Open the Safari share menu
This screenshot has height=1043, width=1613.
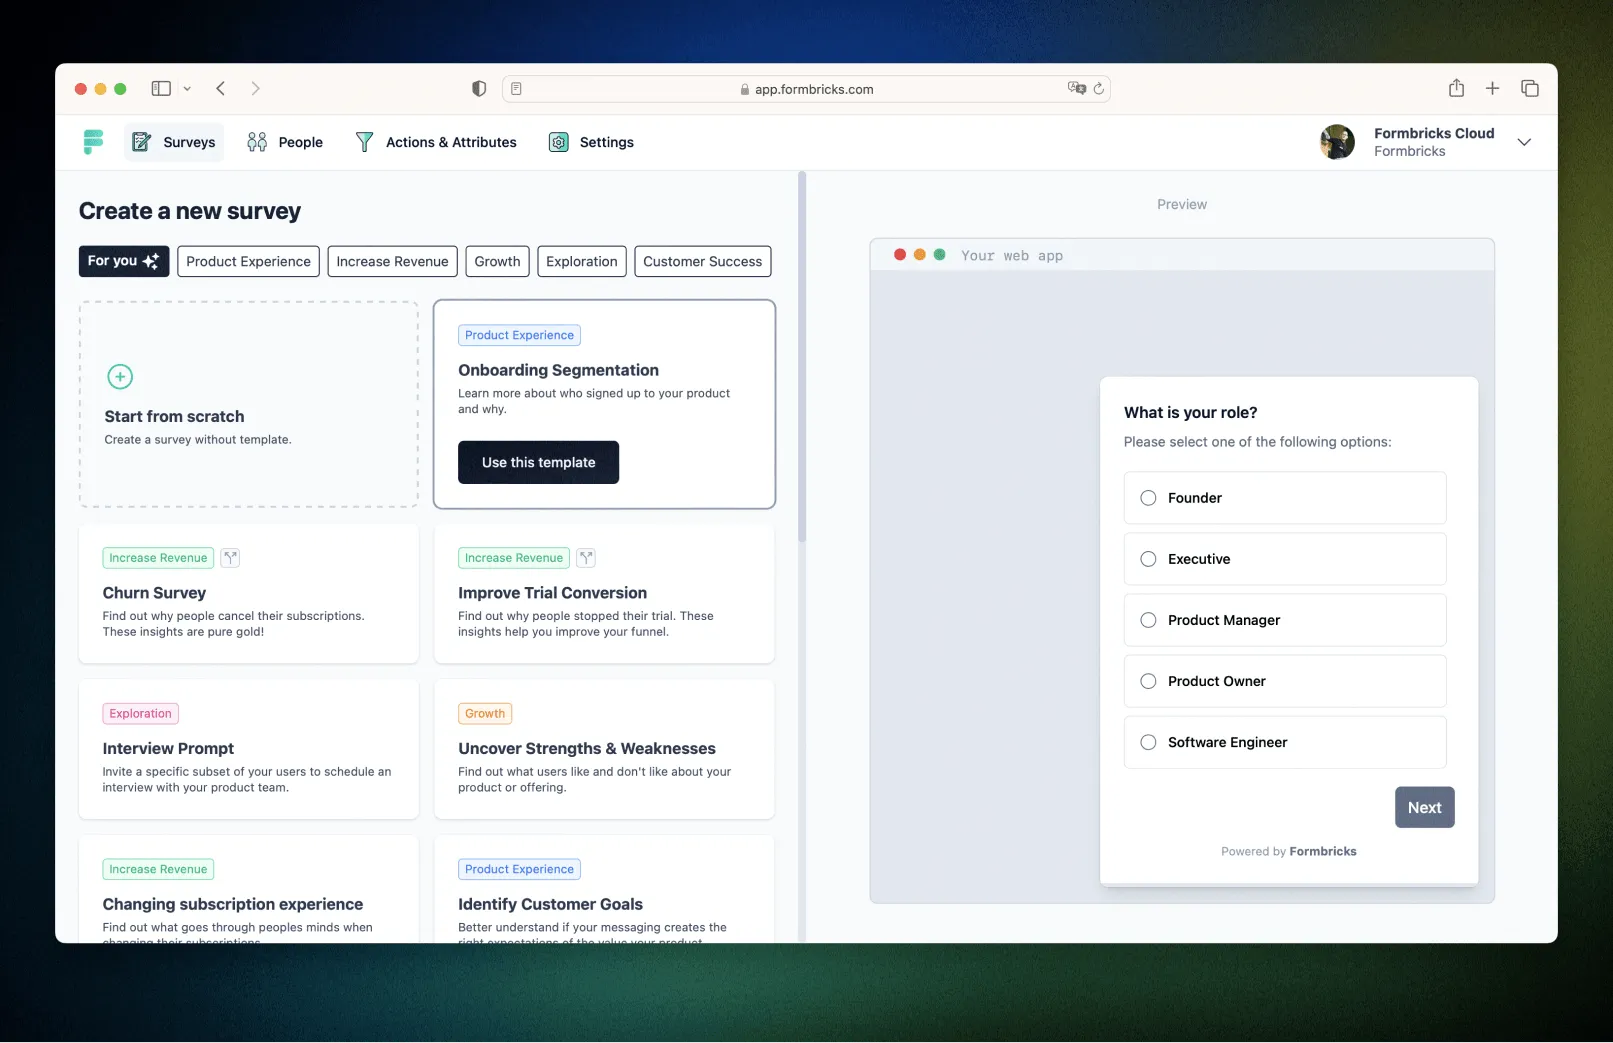tap(1456, 88)
